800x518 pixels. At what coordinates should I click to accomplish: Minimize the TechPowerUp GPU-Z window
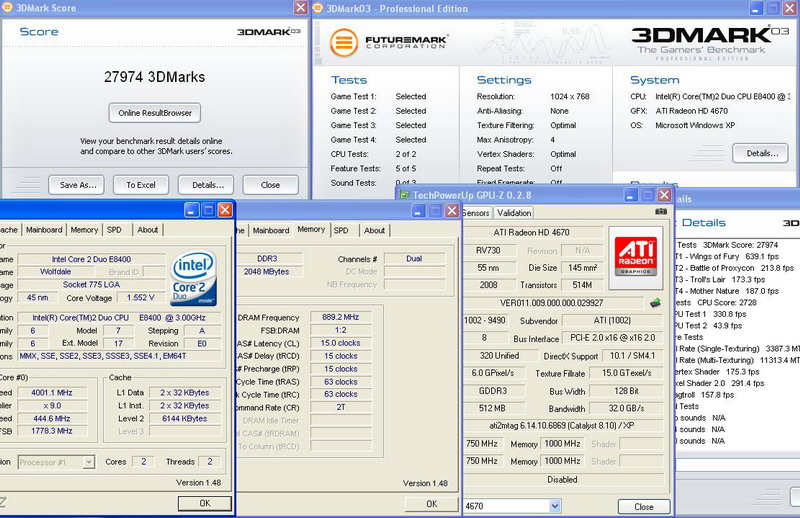631,195
